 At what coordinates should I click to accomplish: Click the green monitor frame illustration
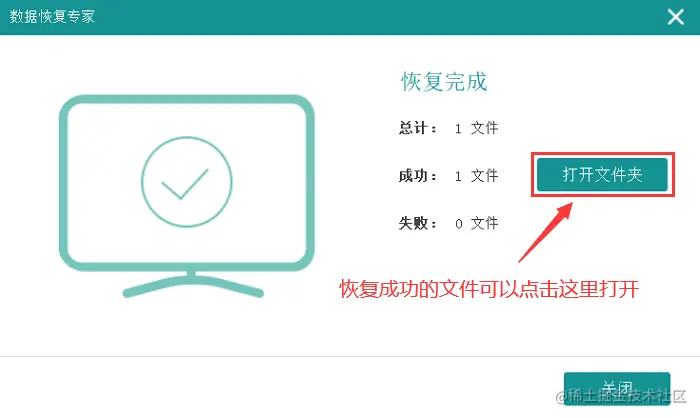tap(187, 182)
